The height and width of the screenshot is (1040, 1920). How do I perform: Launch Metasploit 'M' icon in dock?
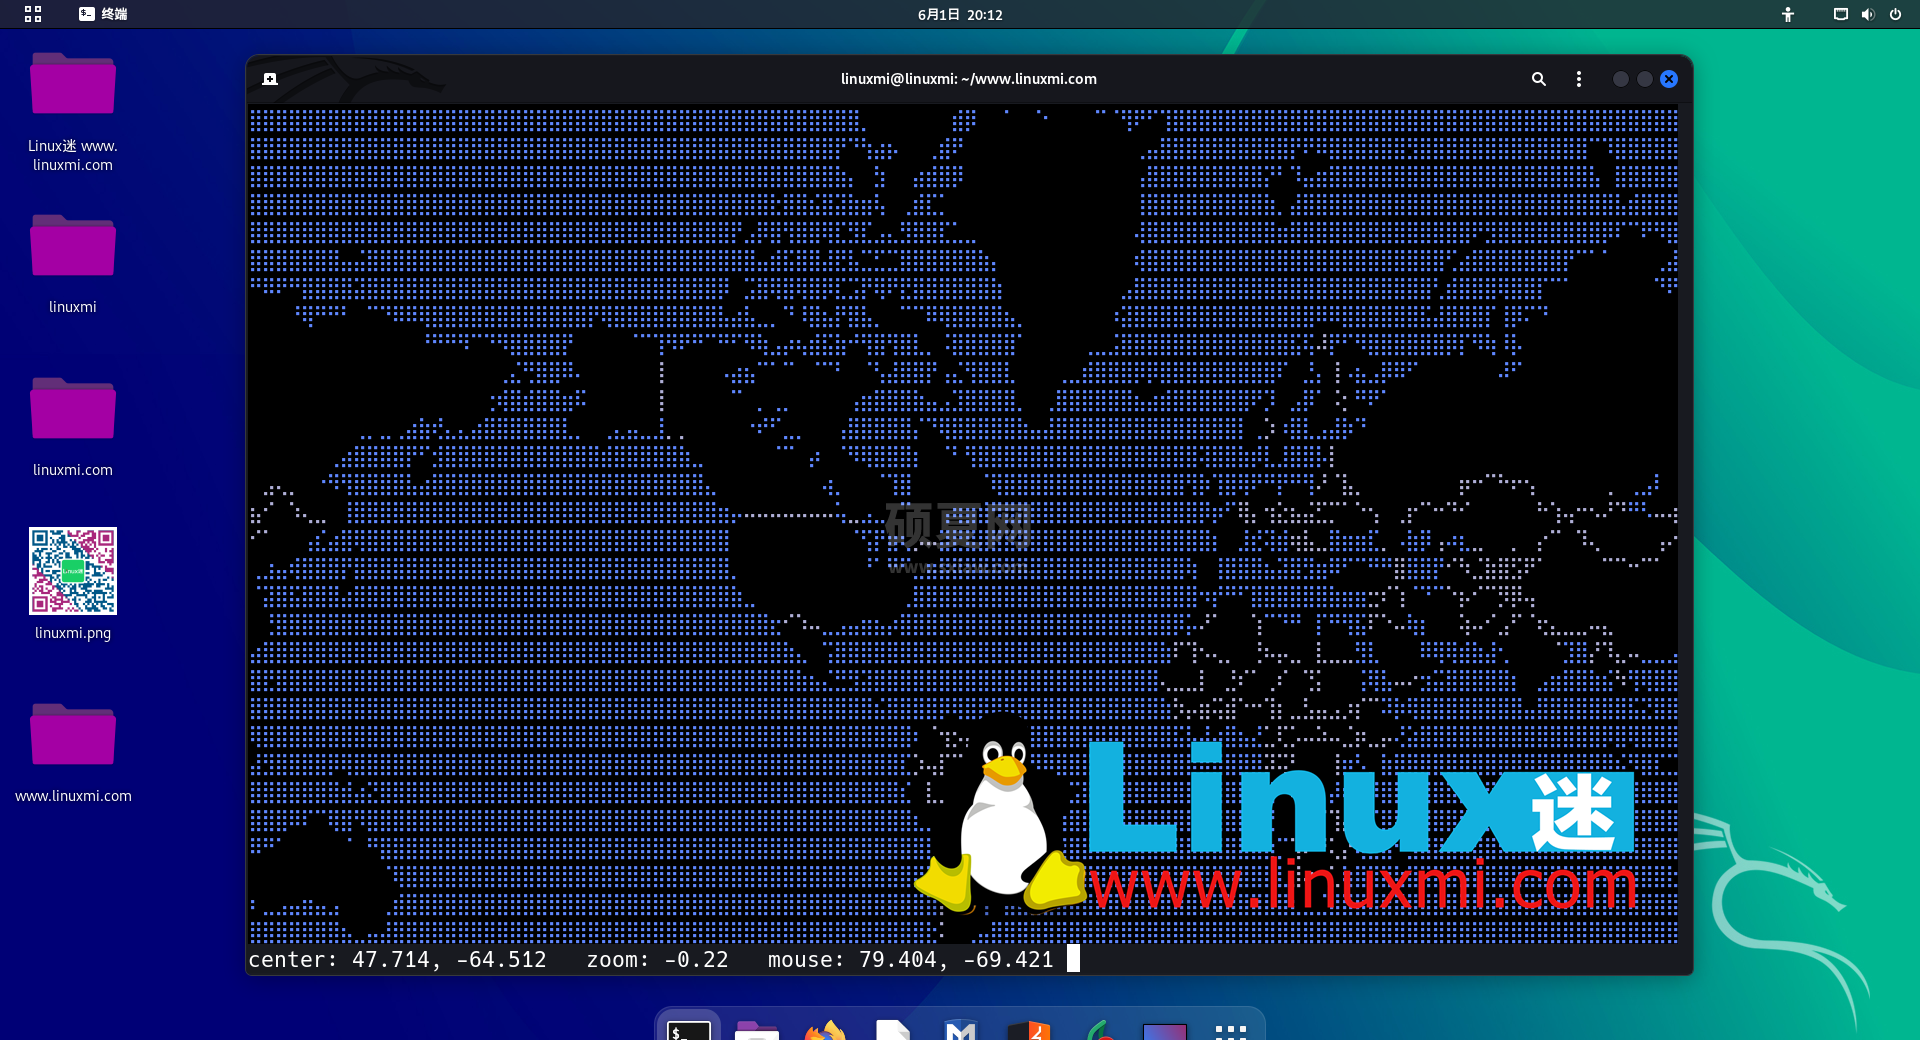(x=961, y=1030)
